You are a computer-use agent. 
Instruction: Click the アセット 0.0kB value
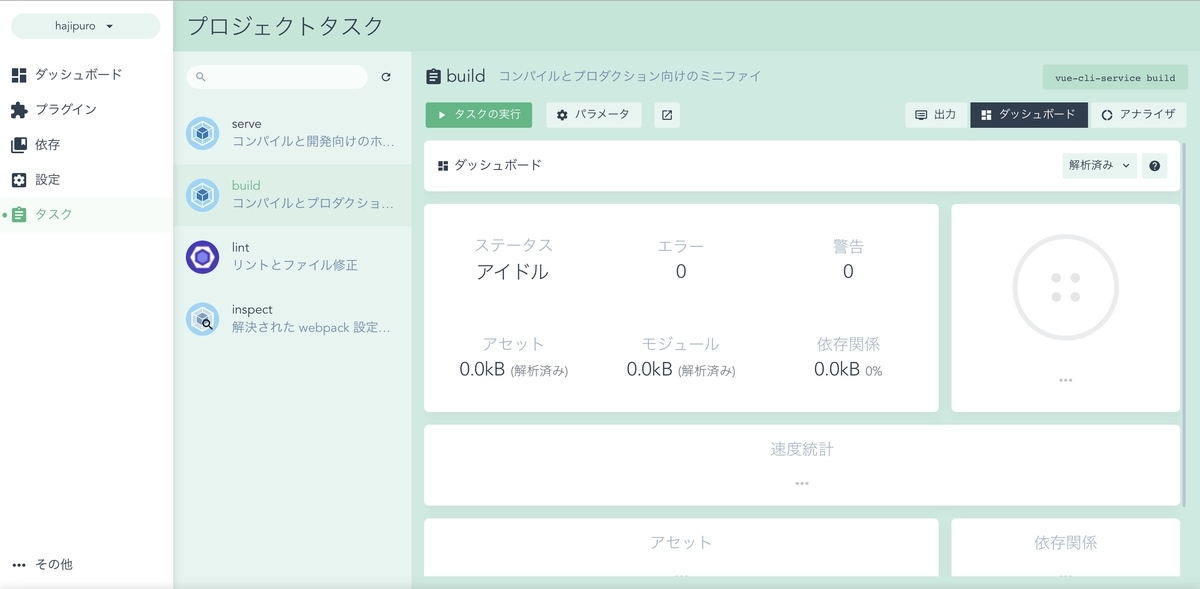coord(514,369)
